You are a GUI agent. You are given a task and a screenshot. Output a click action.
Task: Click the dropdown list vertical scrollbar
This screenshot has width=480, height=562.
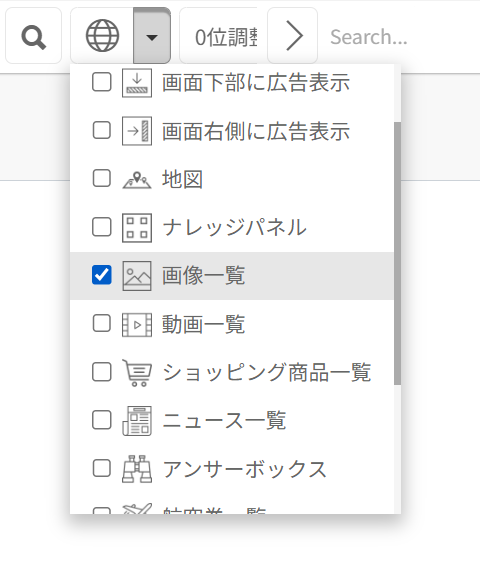pyautogui.click(x=397, y=253)
